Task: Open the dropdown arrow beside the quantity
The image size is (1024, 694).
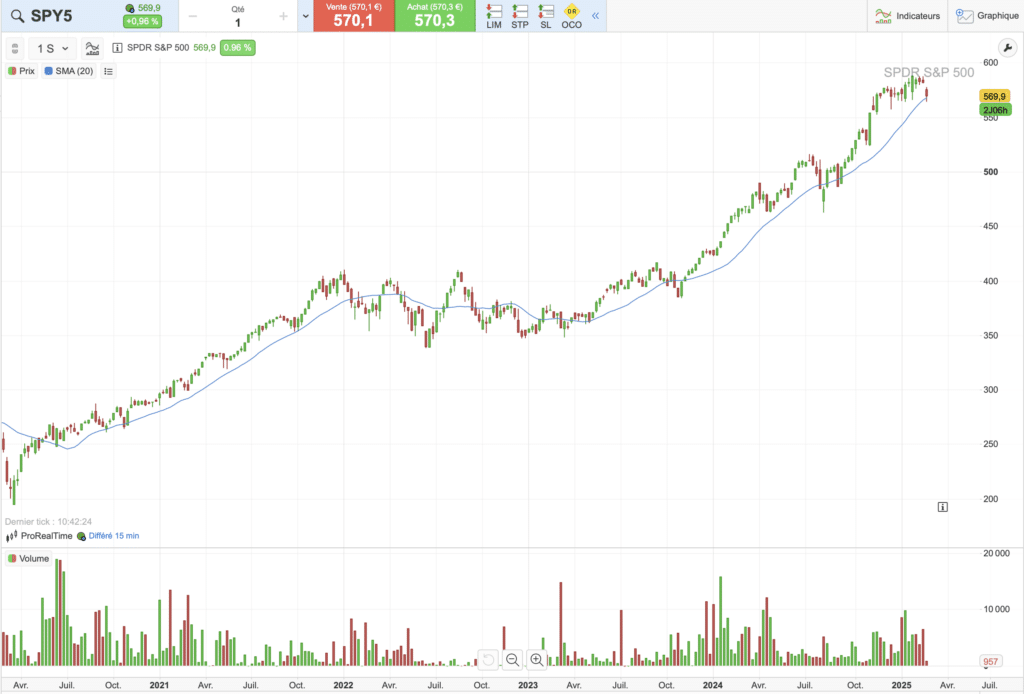Action: click(x=305, y=16)
